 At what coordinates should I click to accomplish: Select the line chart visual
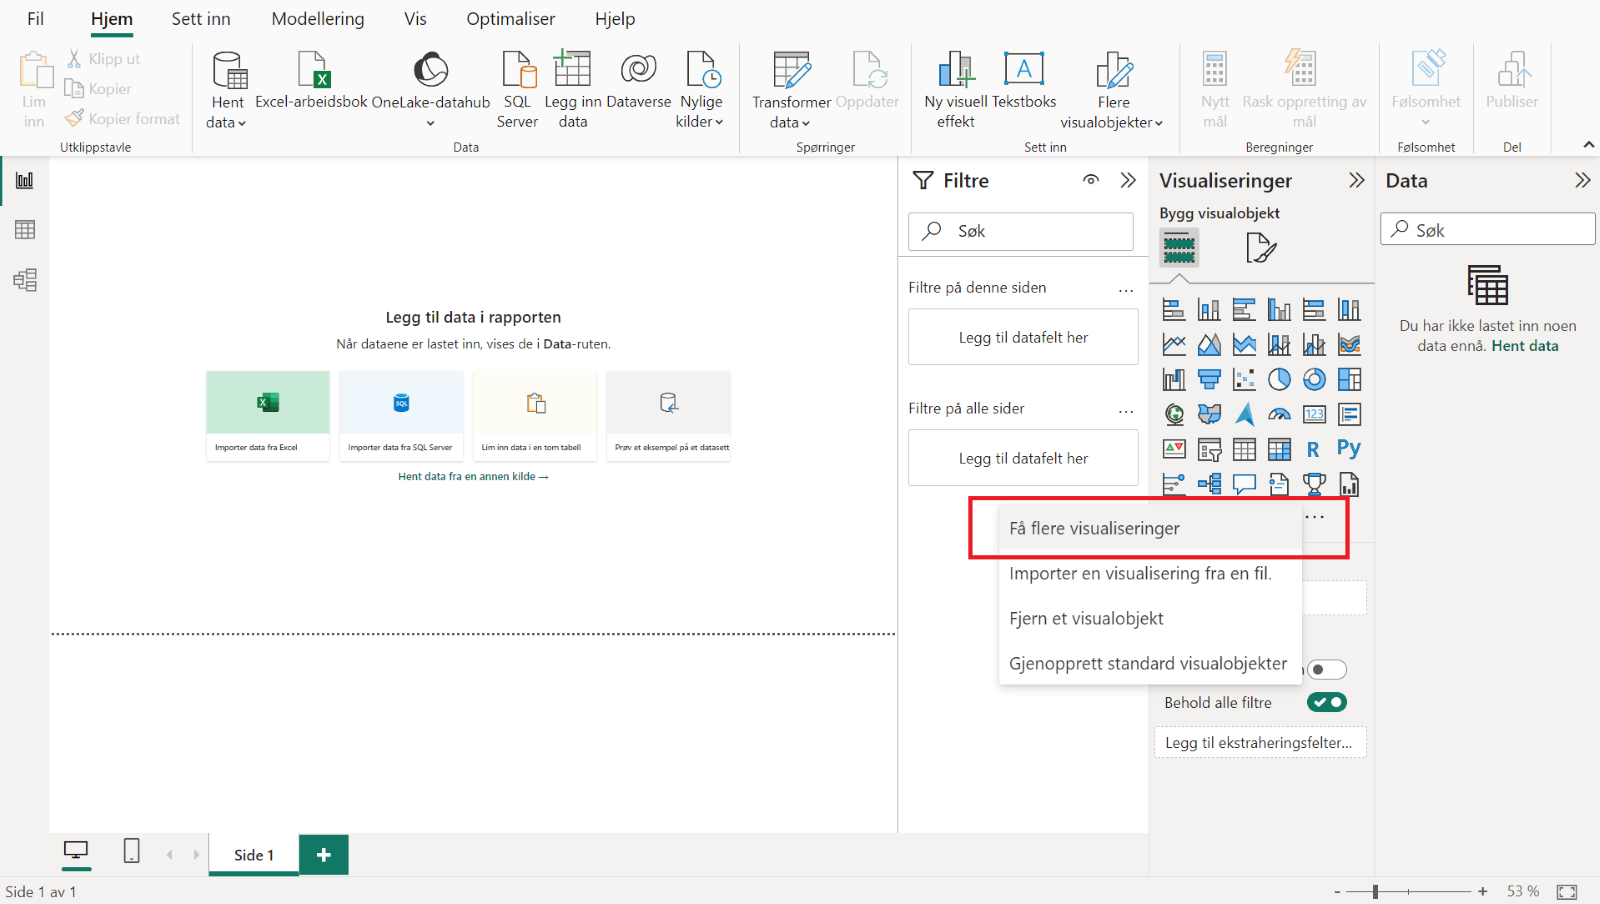[1174, 345]
